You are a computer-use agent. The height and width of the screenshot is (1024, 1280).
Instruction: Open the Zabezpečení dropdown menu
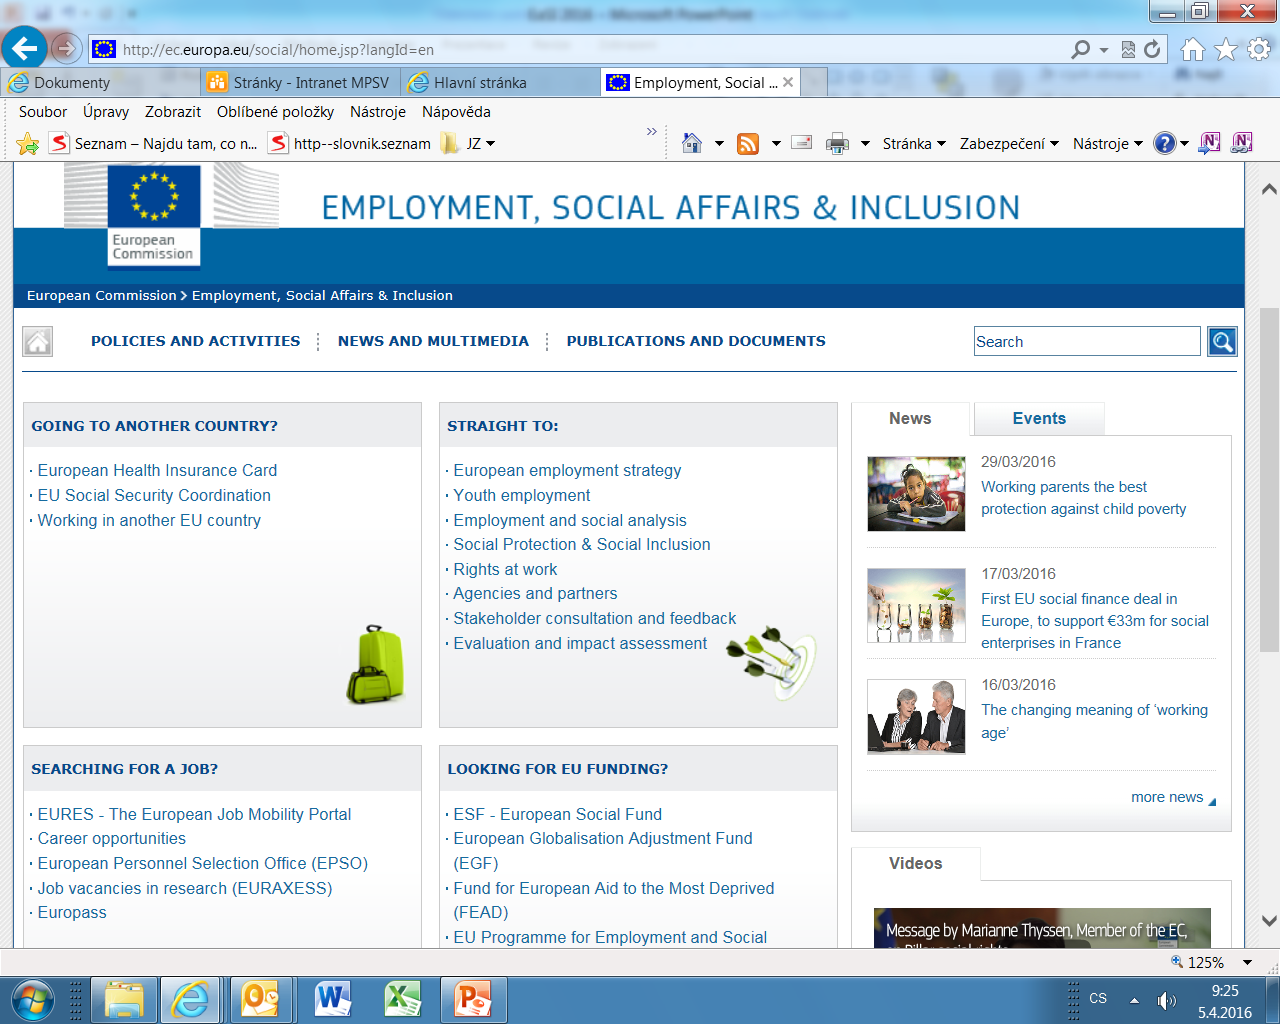(1009, 144)
